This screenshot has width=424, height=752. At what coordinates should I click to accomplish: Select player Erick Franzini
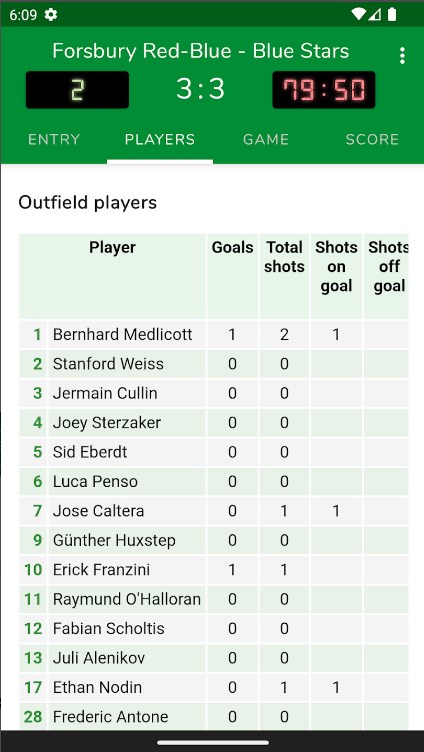pyautogui.click(x=101, y=570)
